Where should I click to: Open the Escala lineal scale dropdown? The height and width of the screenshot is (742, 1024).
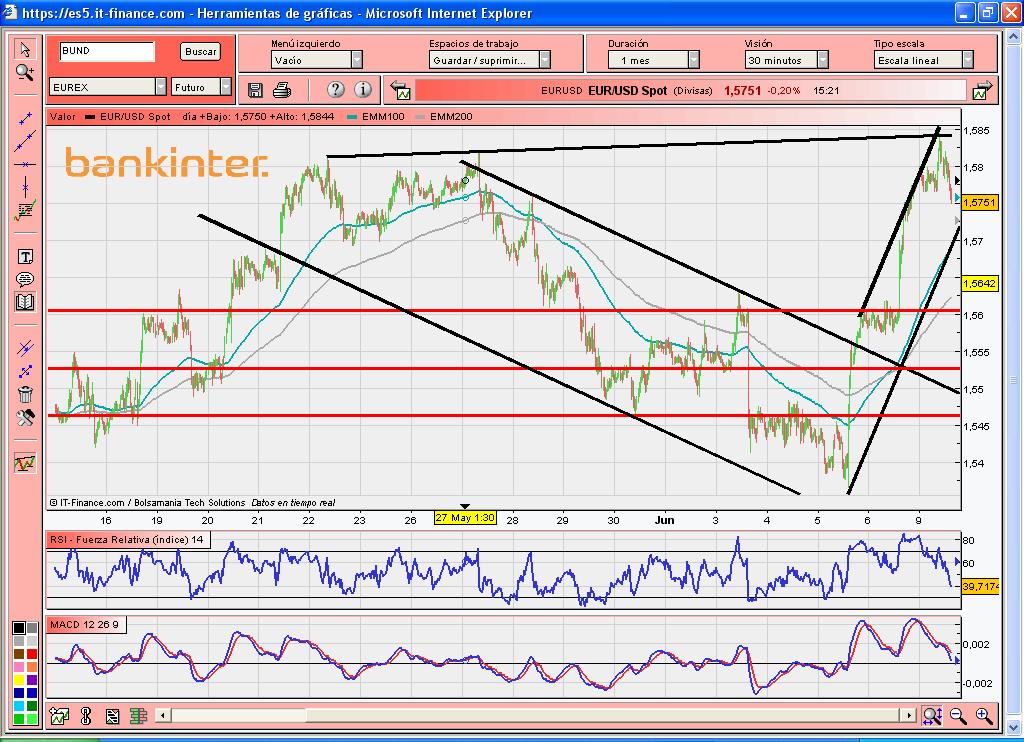[x=924, y=60]
